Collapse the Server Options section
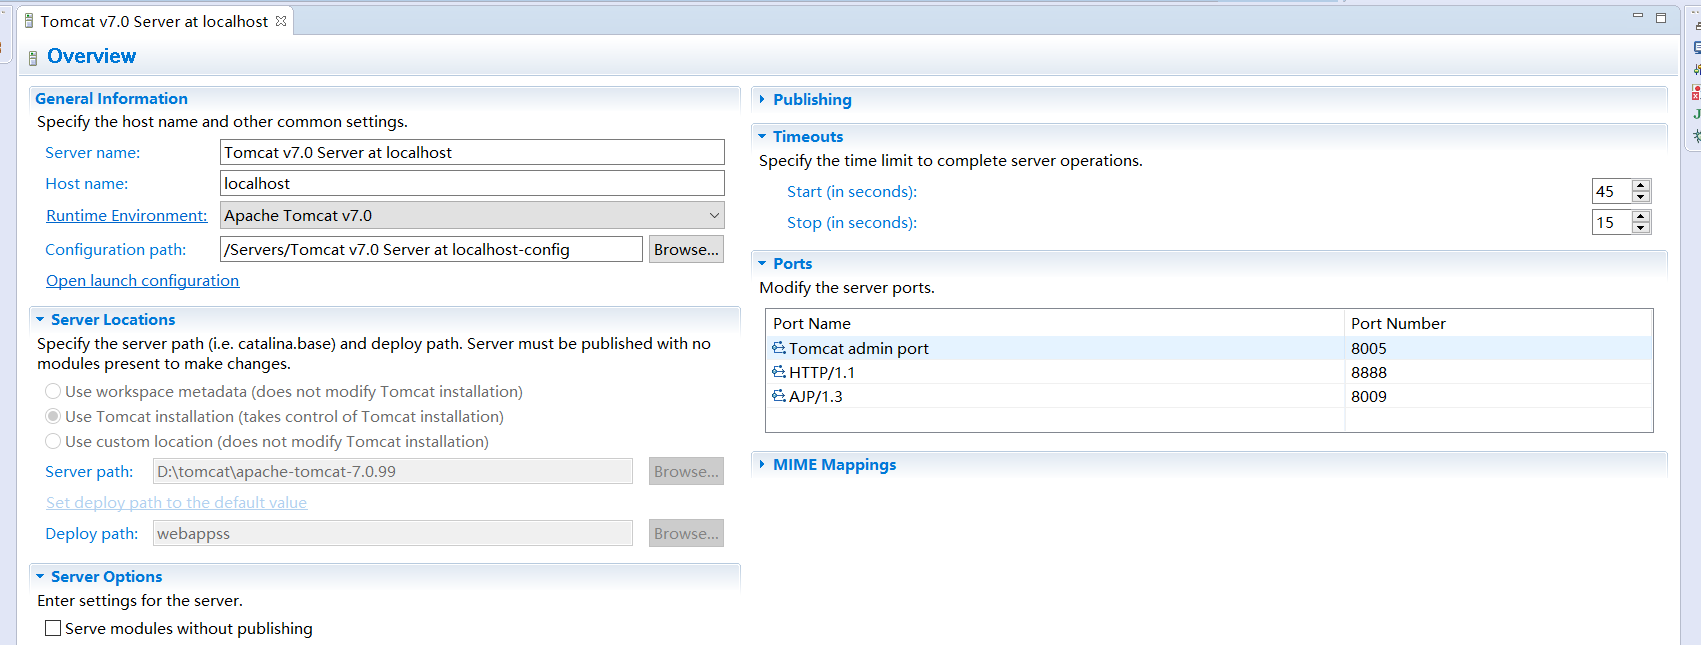Screen dimensions: 1701x645 [x=40, y=576]
